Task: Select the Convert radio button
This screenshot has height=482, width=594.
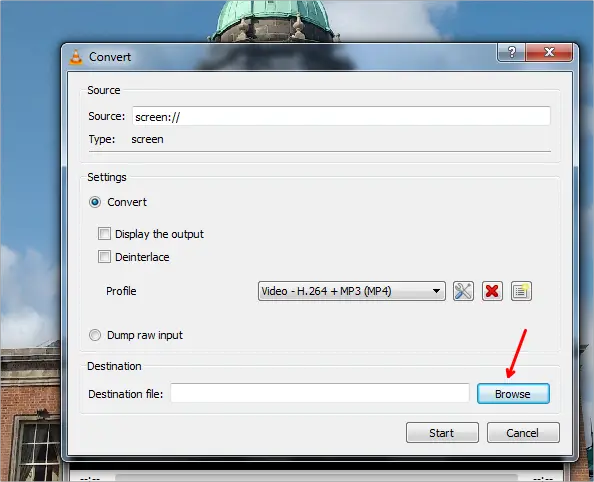Action: (95, 202)
